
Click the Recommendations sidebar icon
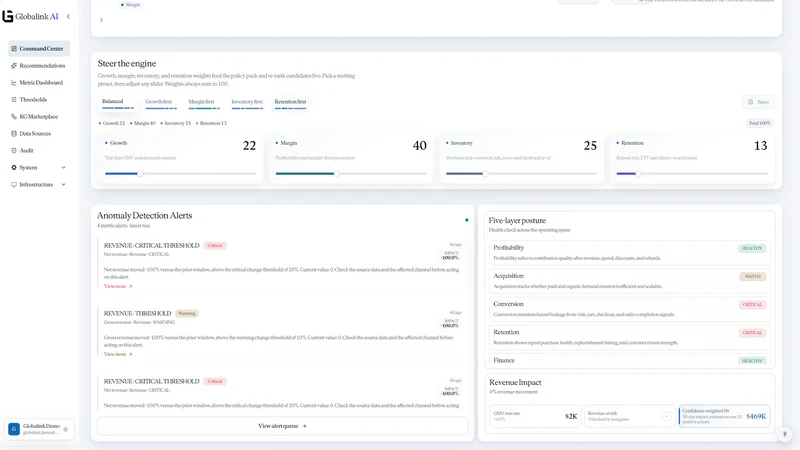14,65
